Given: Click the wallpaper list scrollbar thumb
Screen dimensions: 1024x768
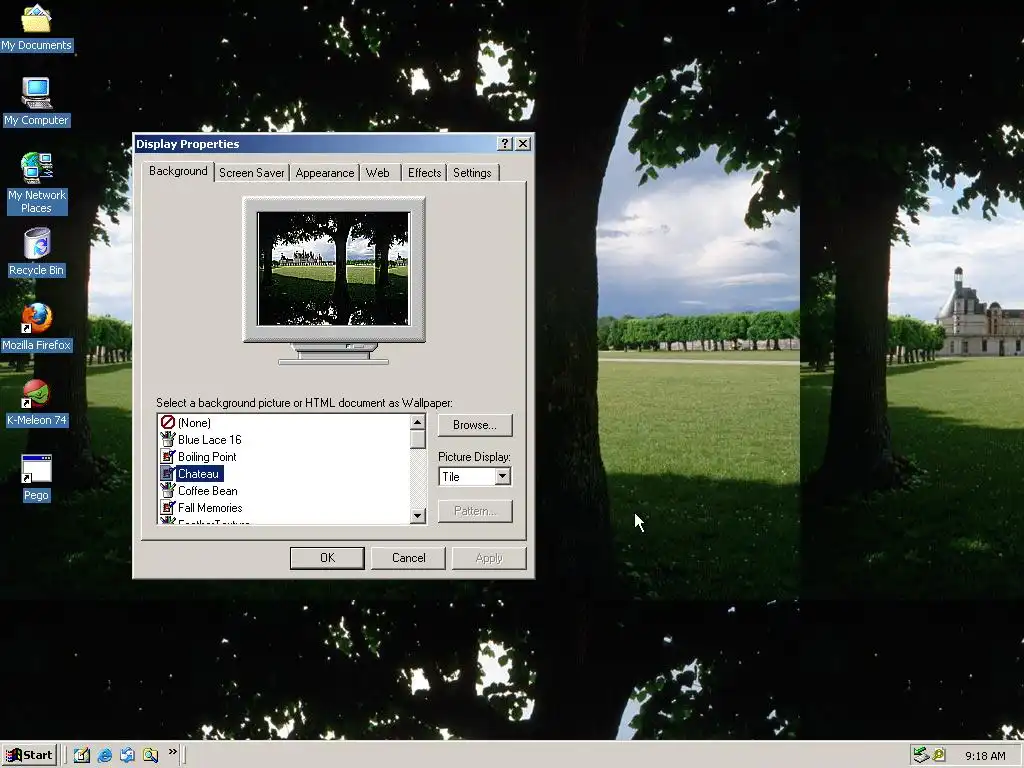Looking at the screenshot, I should (x=418, y=440).
